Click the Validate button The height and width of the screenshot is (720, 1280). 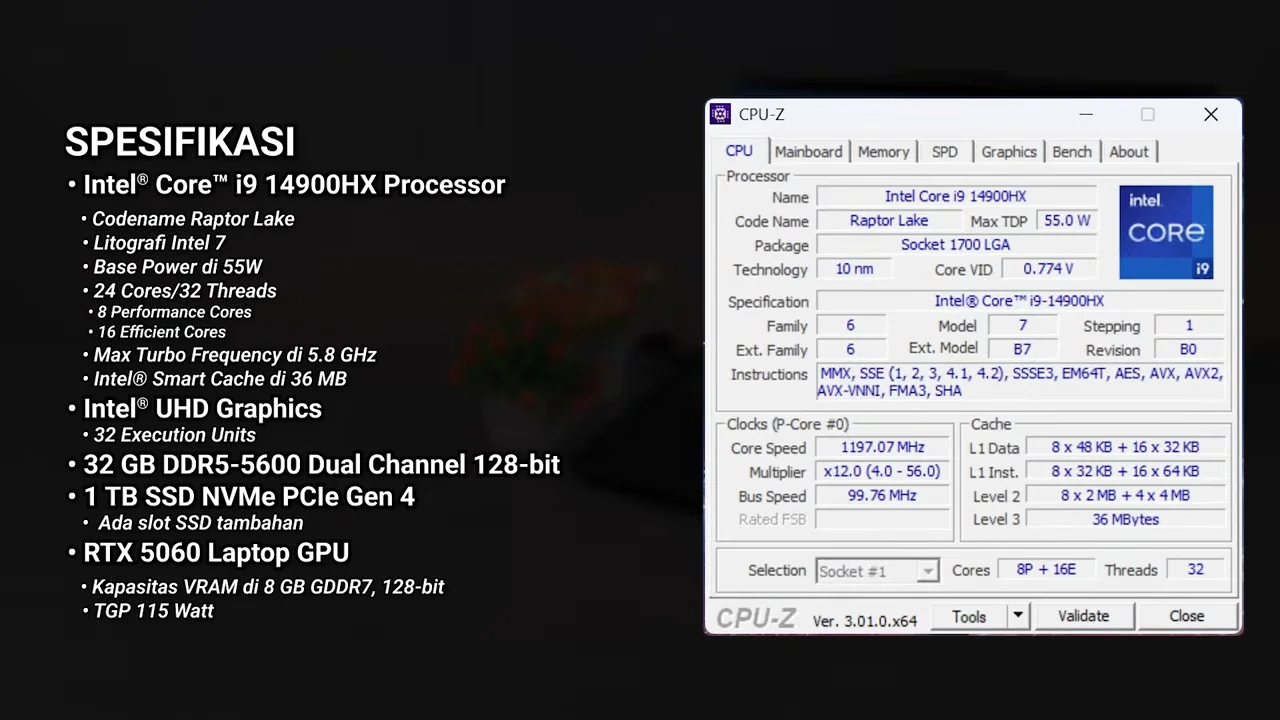[x=1083, y=616]
